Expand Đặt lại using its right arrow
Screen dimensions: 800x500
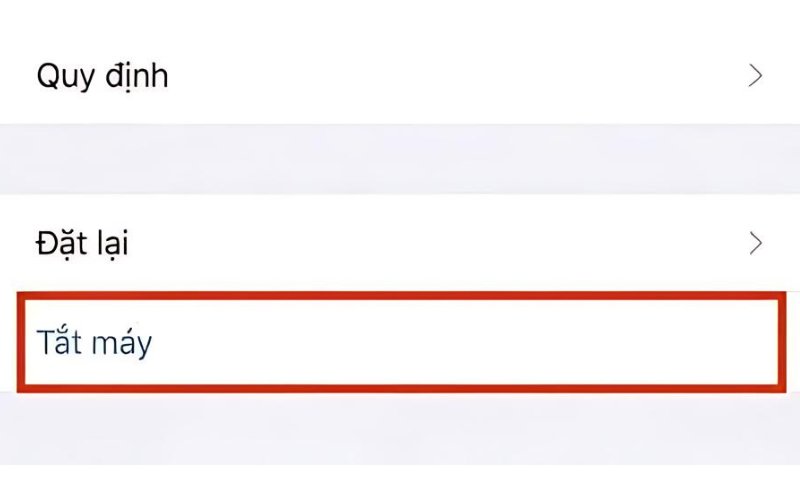(x=756, y=242)
